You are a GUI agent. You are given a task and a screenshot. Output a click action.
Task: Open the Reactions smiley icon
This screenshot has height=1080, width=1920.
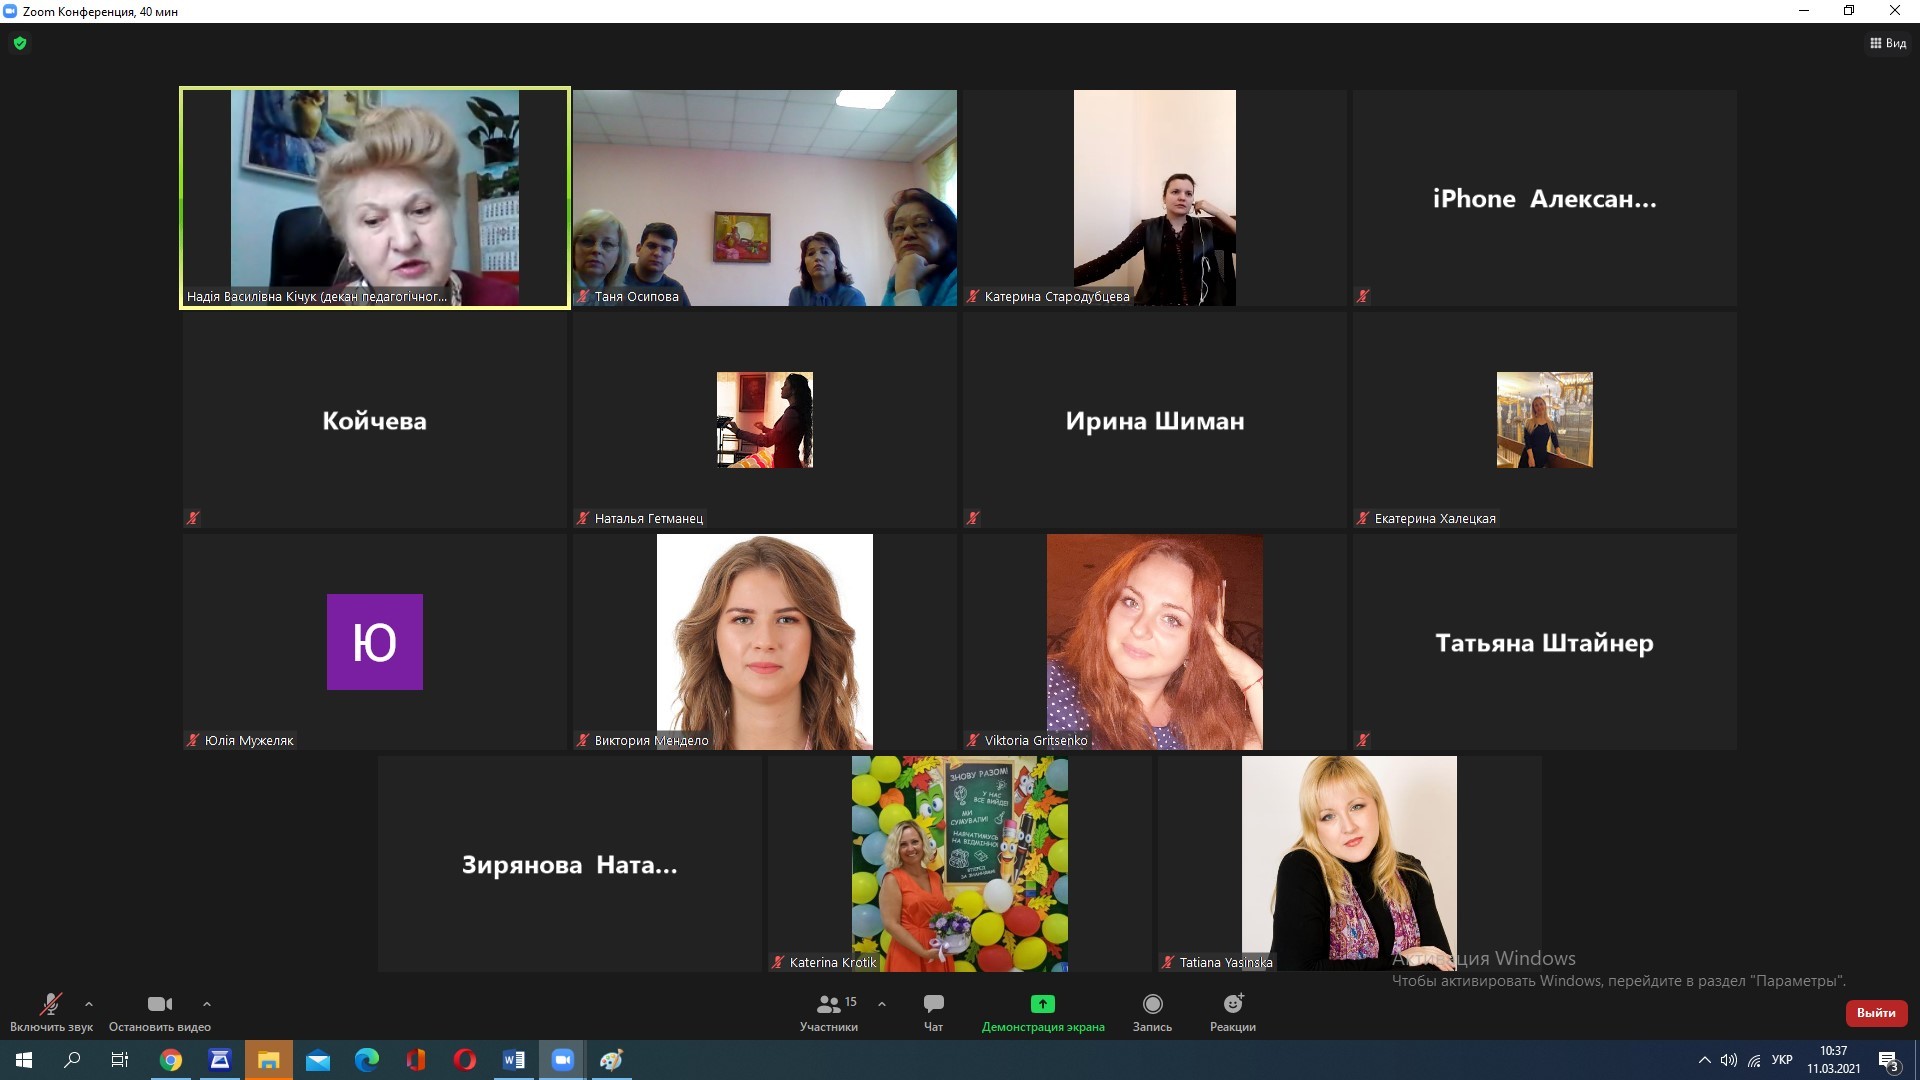(1232, 1004)
